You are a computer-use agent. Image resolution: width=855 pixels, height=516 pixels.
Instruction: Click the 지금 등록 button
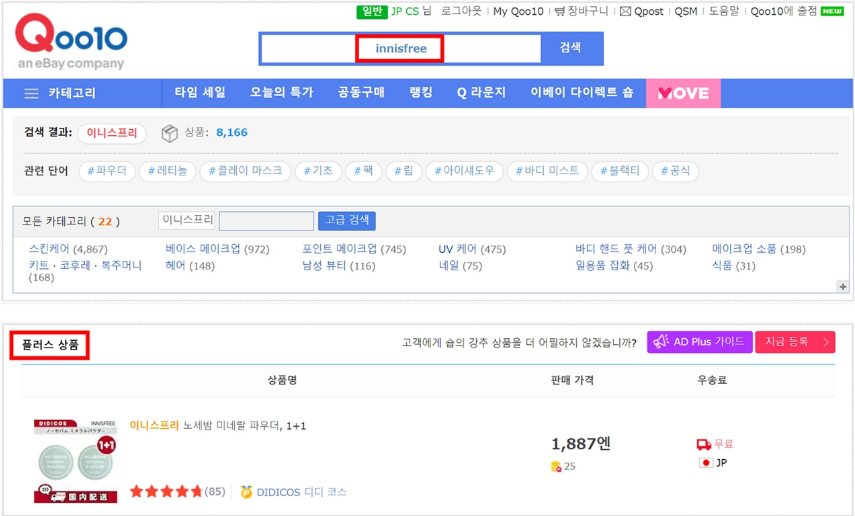[x=795, y=342]
